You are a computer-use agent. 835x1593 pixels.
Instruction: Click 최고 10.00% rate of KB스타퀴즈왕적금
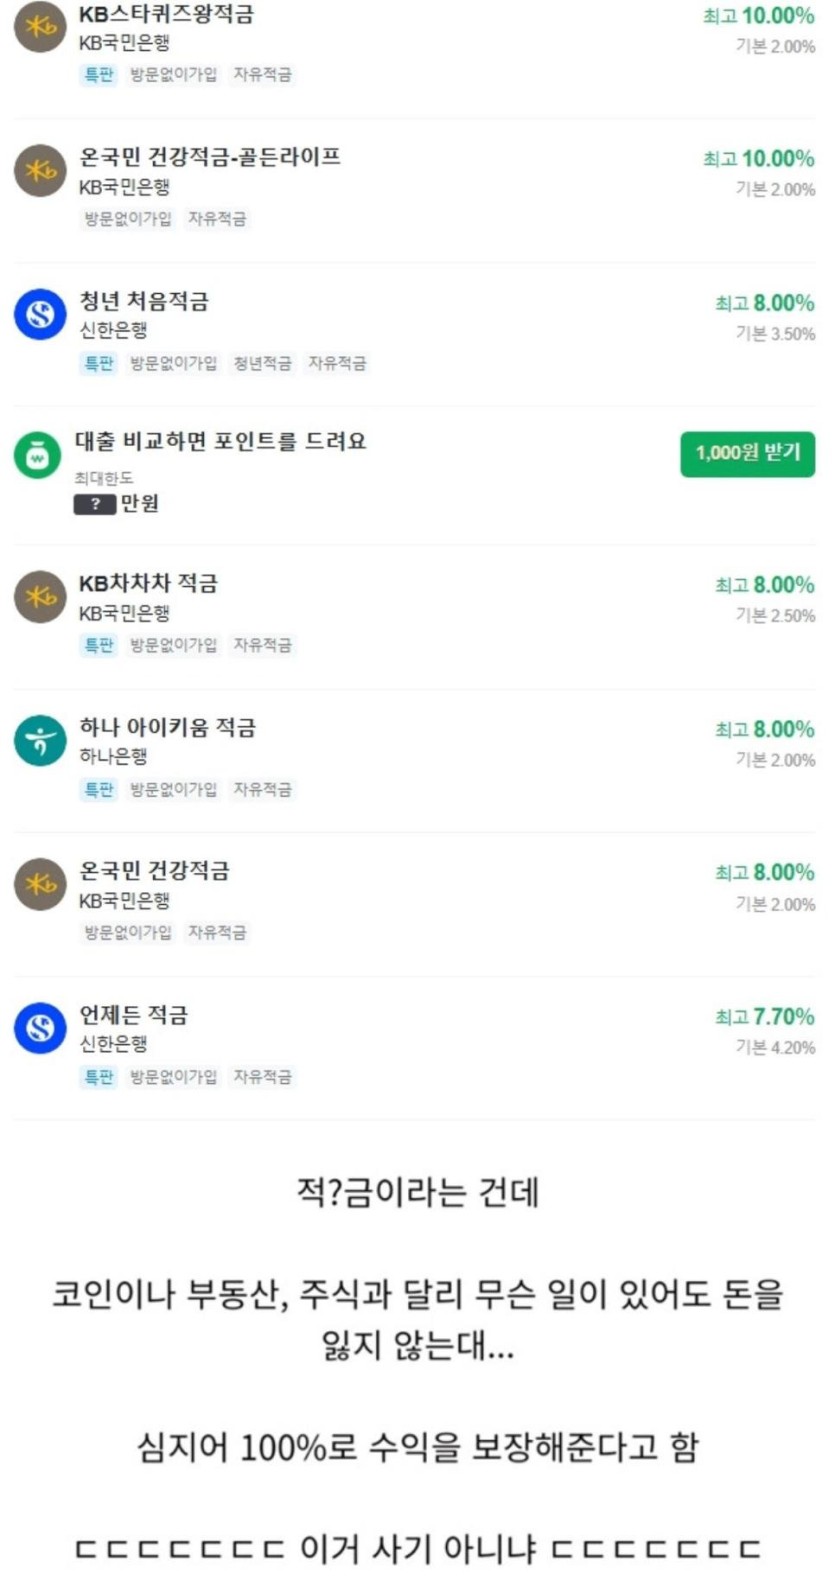(758, 16)
